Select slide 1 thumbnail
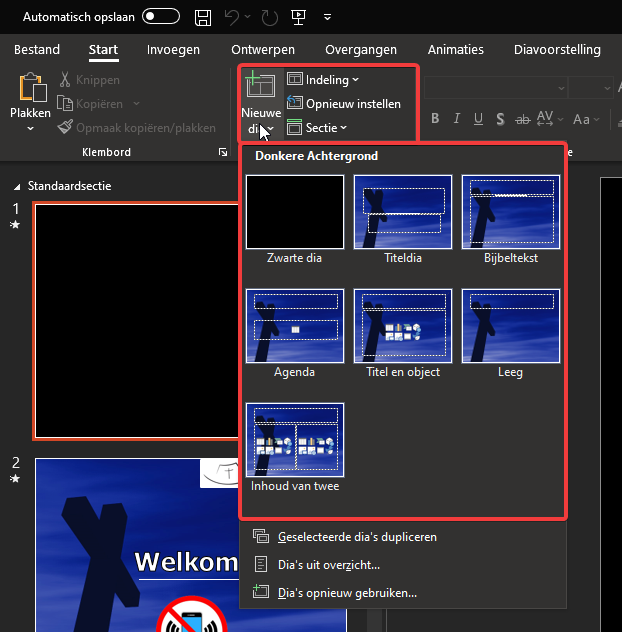 coord(137,320)
